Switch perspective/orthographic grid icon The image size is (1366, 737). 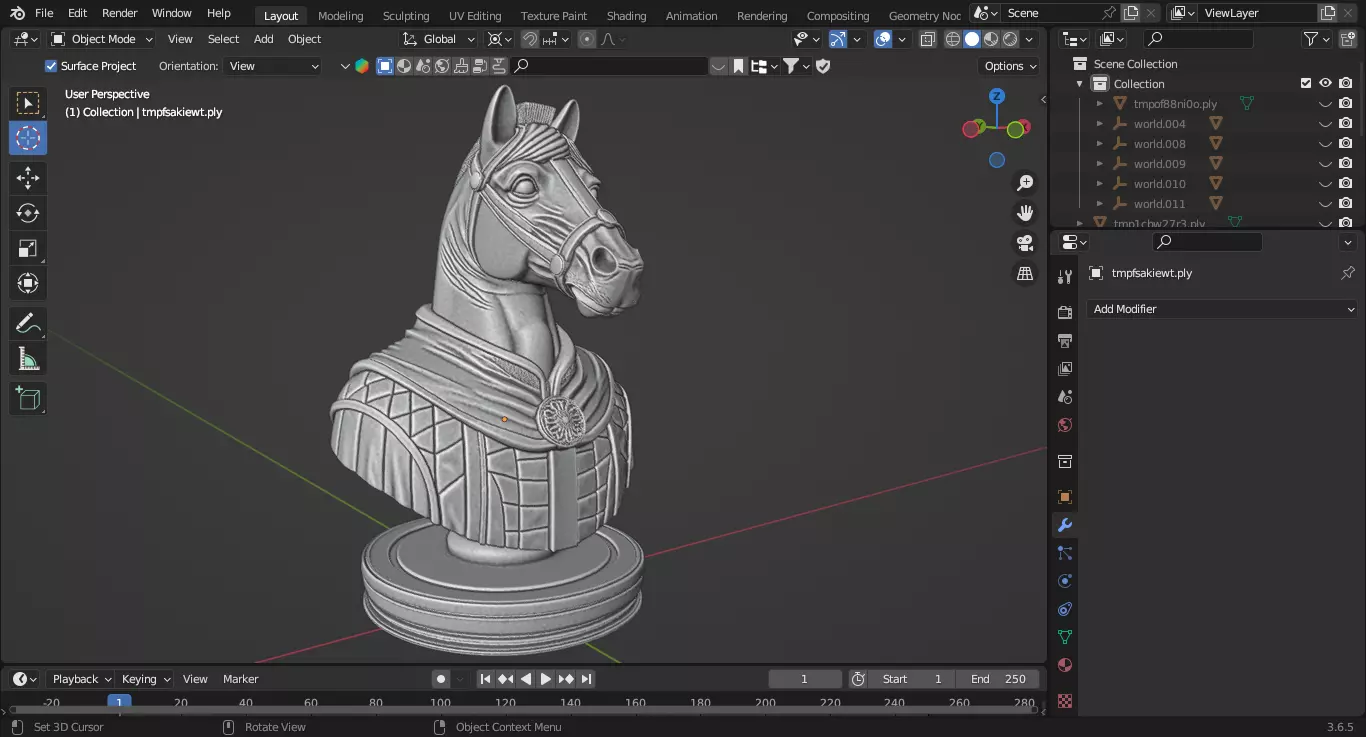click(x=1025, y=273)
